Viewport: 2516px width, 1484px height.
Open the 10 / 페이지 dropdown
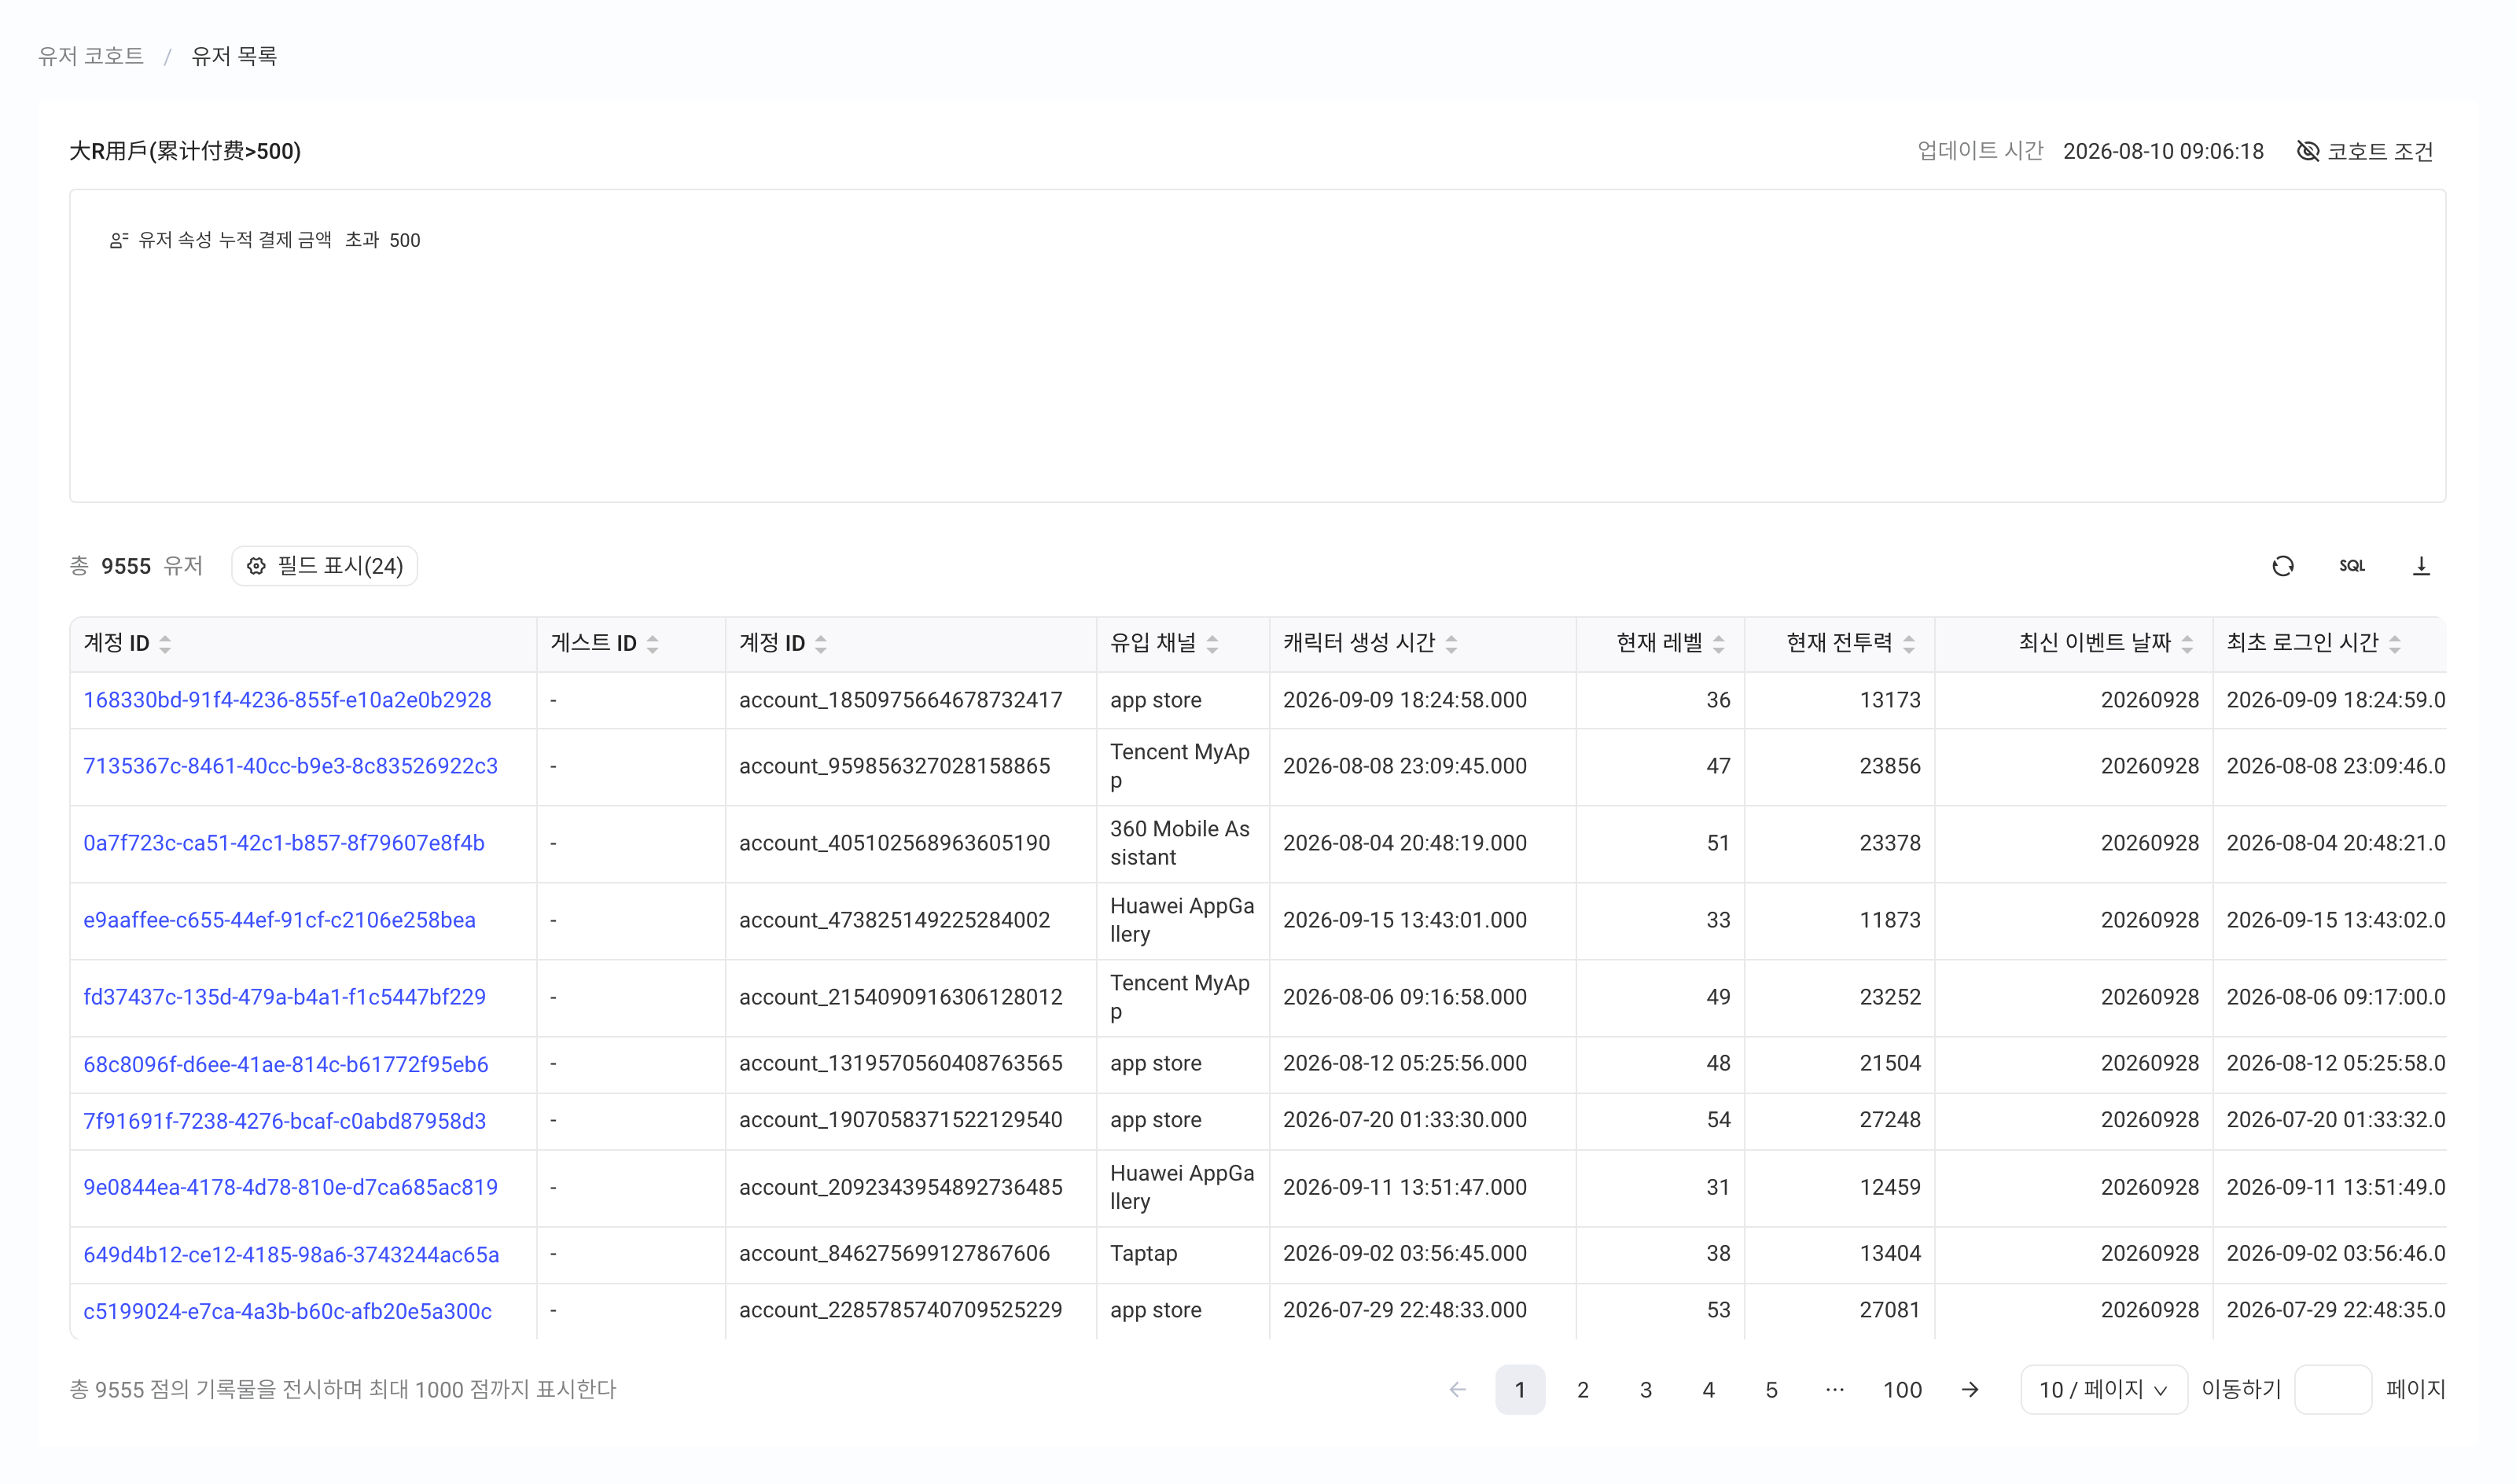click(x=2103, y=1389)
